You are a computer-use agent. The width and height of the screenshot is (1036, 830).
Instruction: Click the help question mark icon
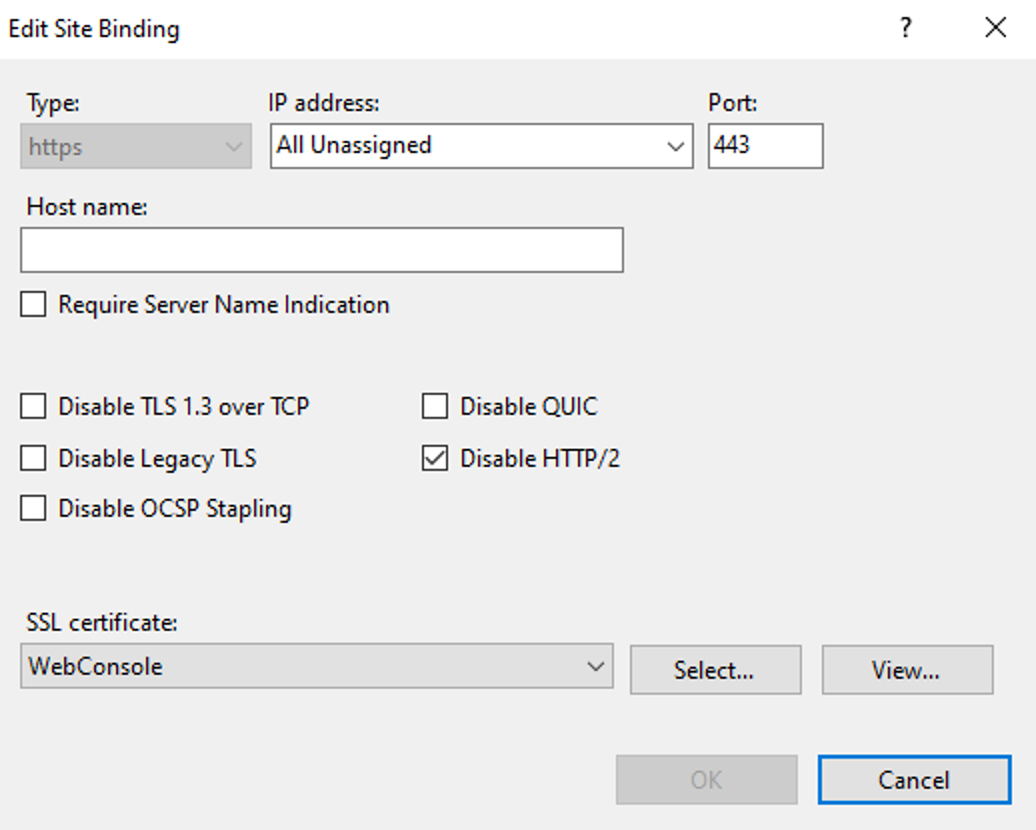(x=905, y=28)
